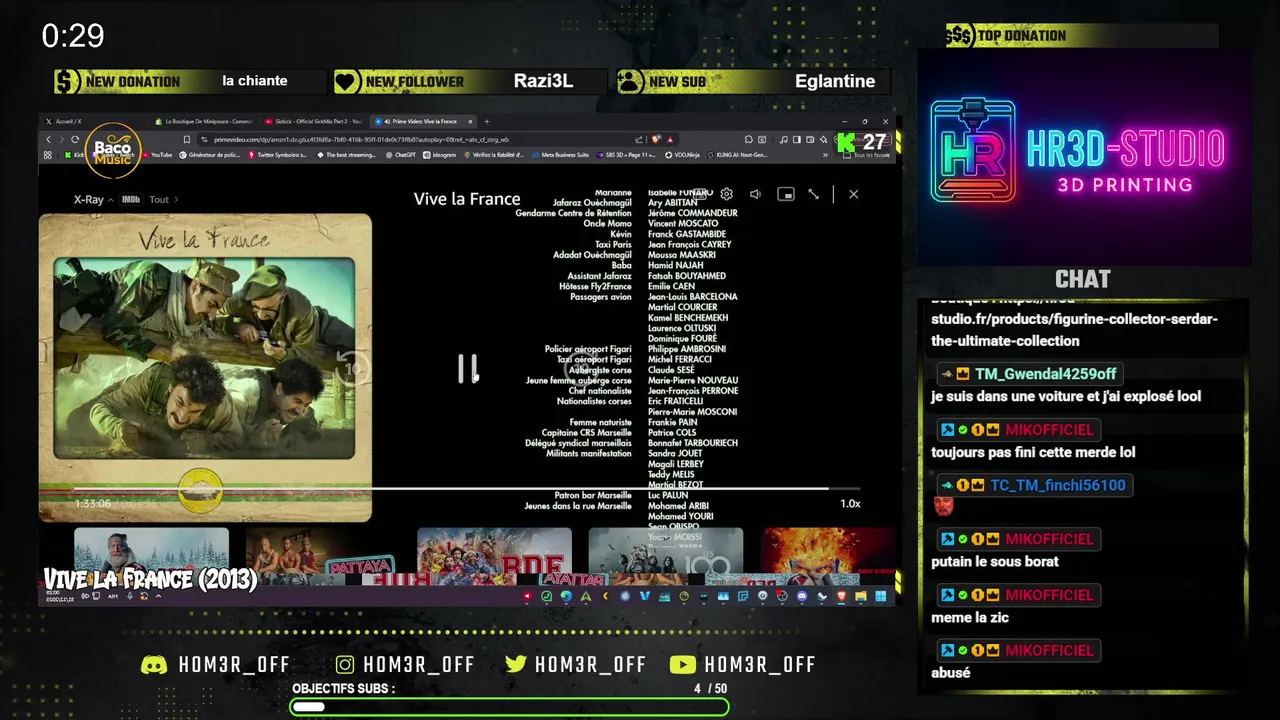Pause the movie playback
The image size is (1280, 720).
pos(468,369)
